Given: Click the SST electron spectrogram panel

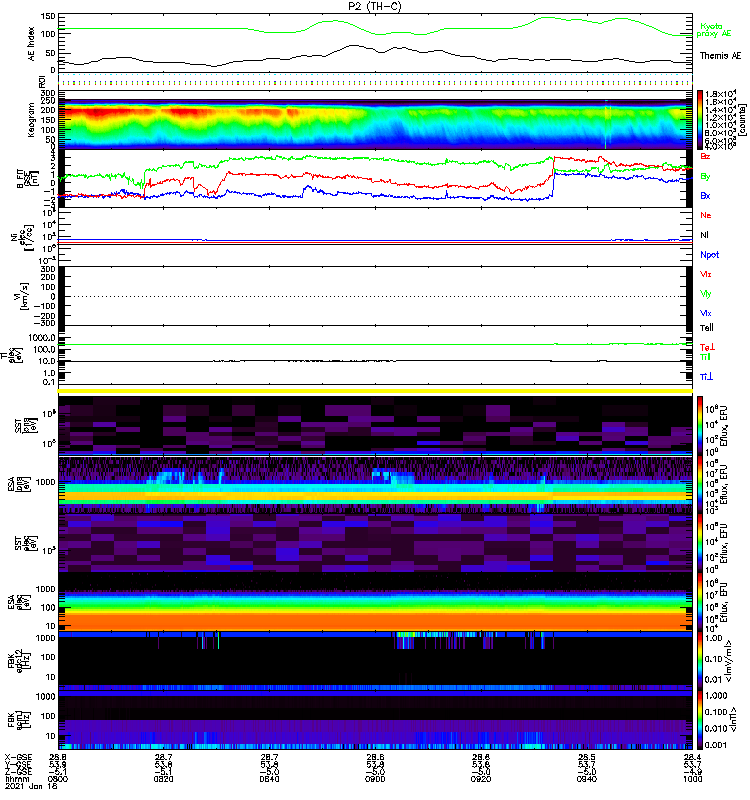Looking at the screenshot, I should pyautogui.click(x=376, y=543).
